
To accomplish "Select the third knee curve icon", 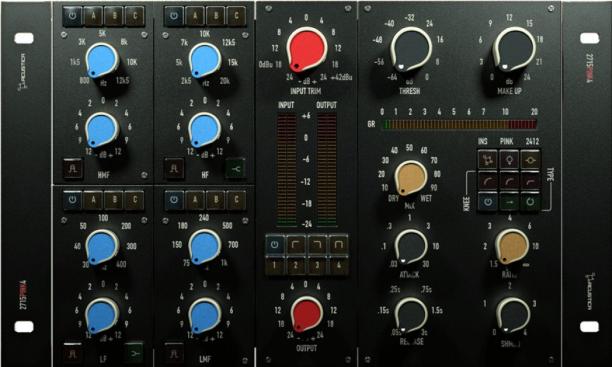I will coord(530,180).
